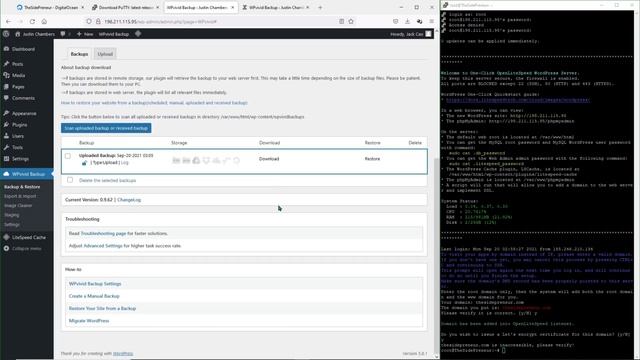This screenshot has width=640, height=360.
Task: Go to browser Home page
Action: coord(44,22)
